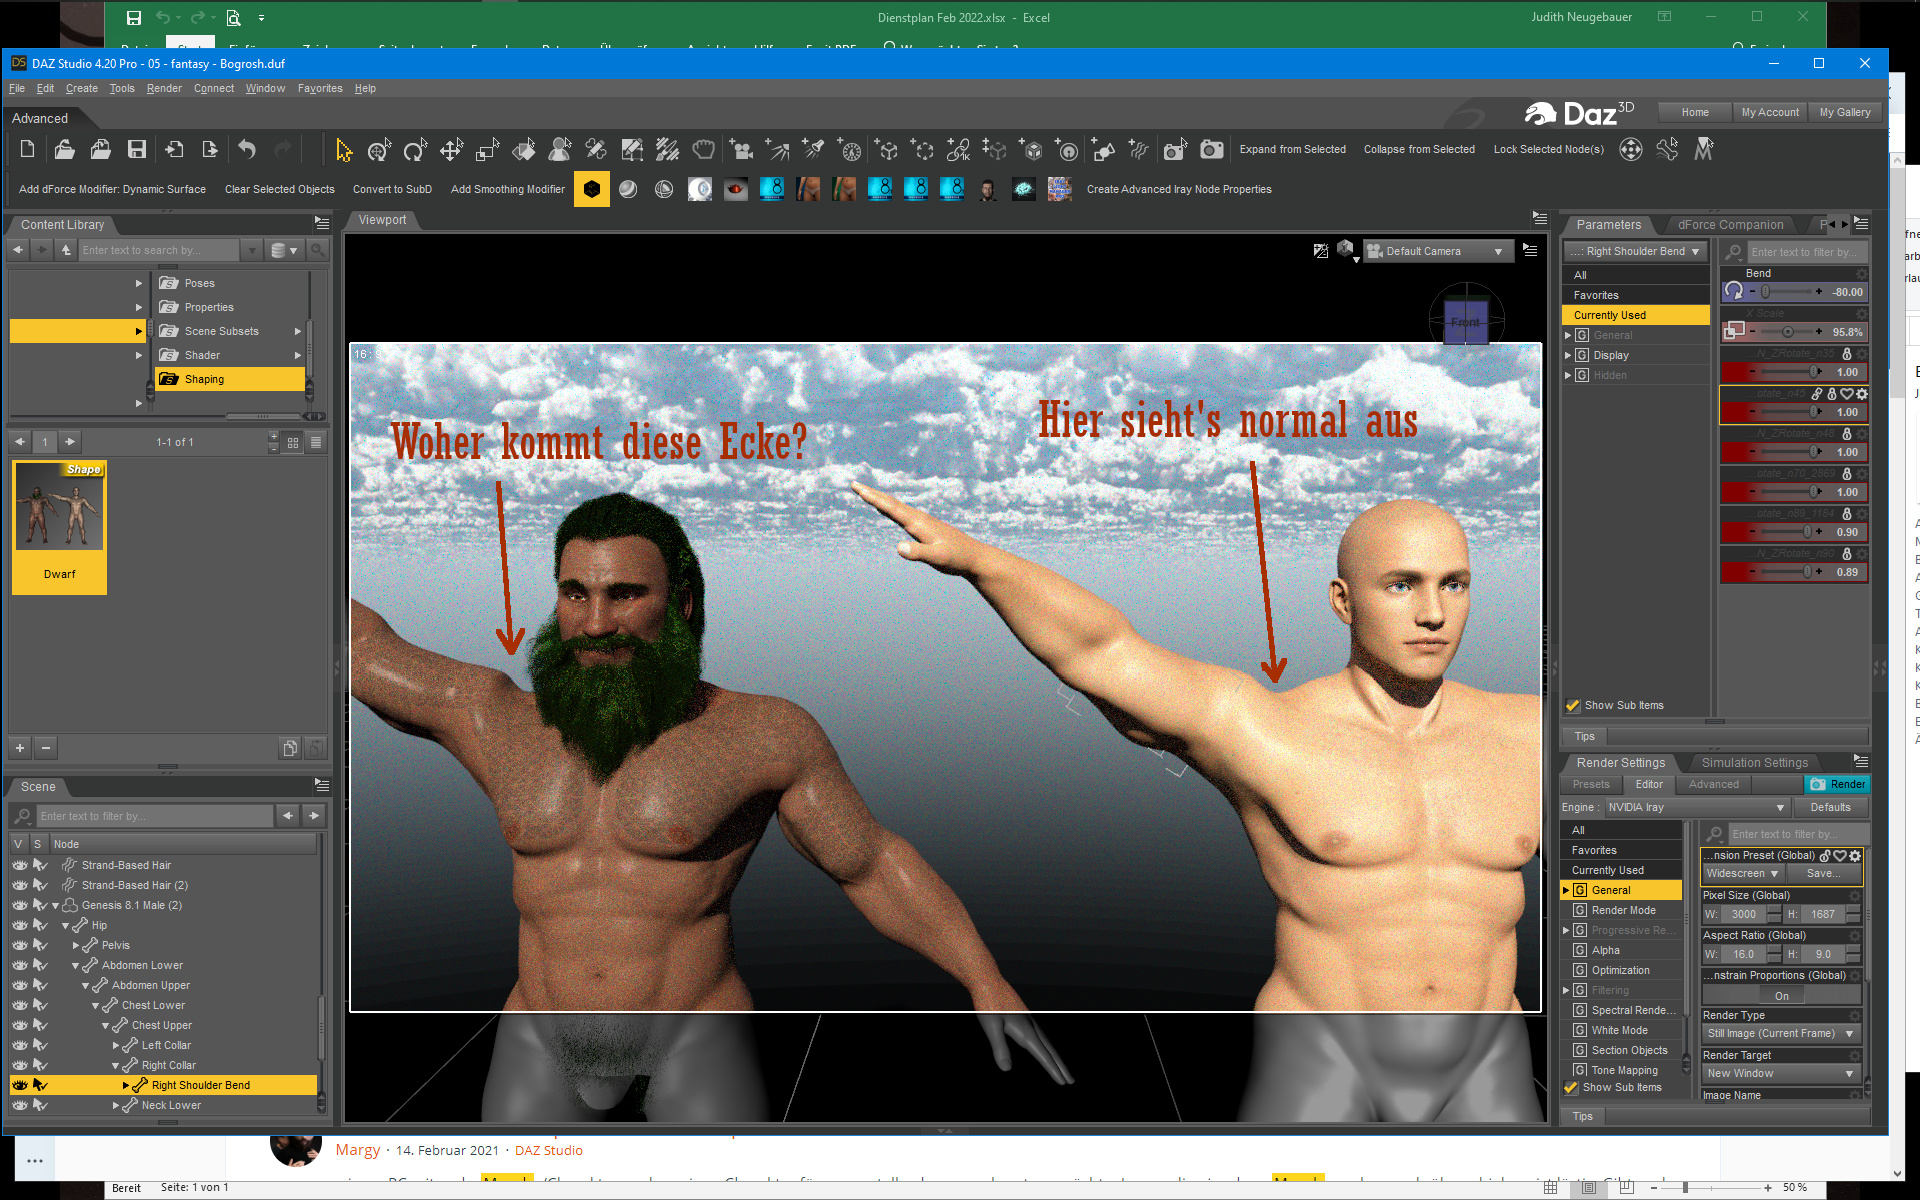1920x1200 pixels.
Task: Toggle visibility eye of Right Shoulder Bend
Action: 20,1085
